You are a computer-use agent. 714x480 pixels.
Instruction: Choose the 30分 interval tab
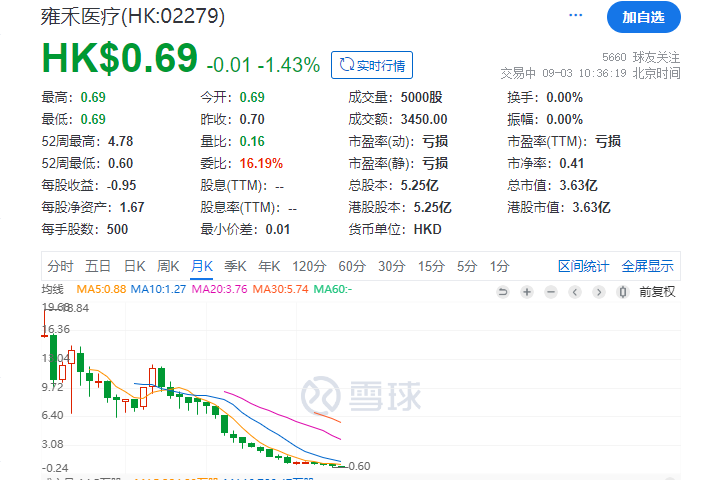point(392,266)
